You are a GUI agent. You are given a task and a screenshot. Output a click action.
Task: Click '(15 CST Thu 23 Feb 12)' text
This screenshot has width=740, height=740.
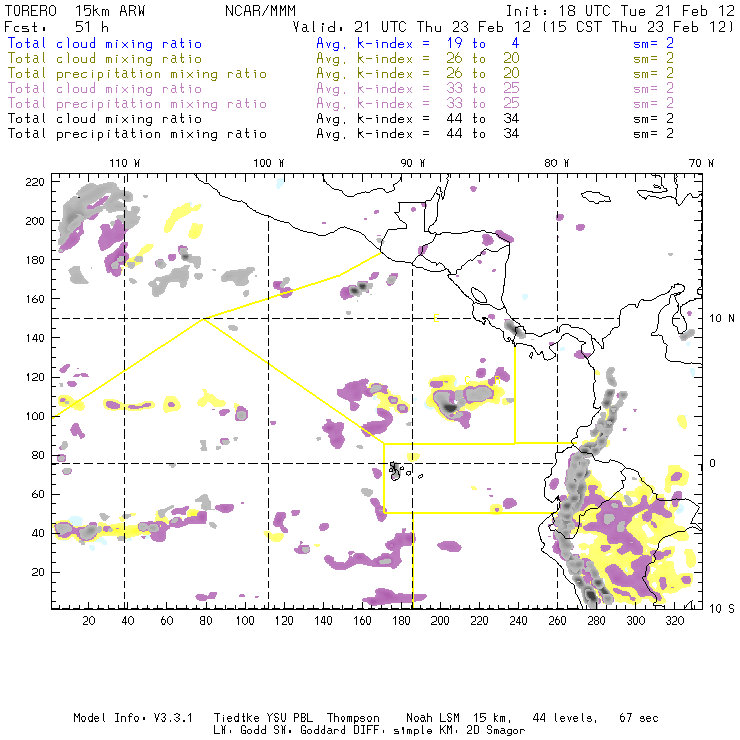pos(639,27)
